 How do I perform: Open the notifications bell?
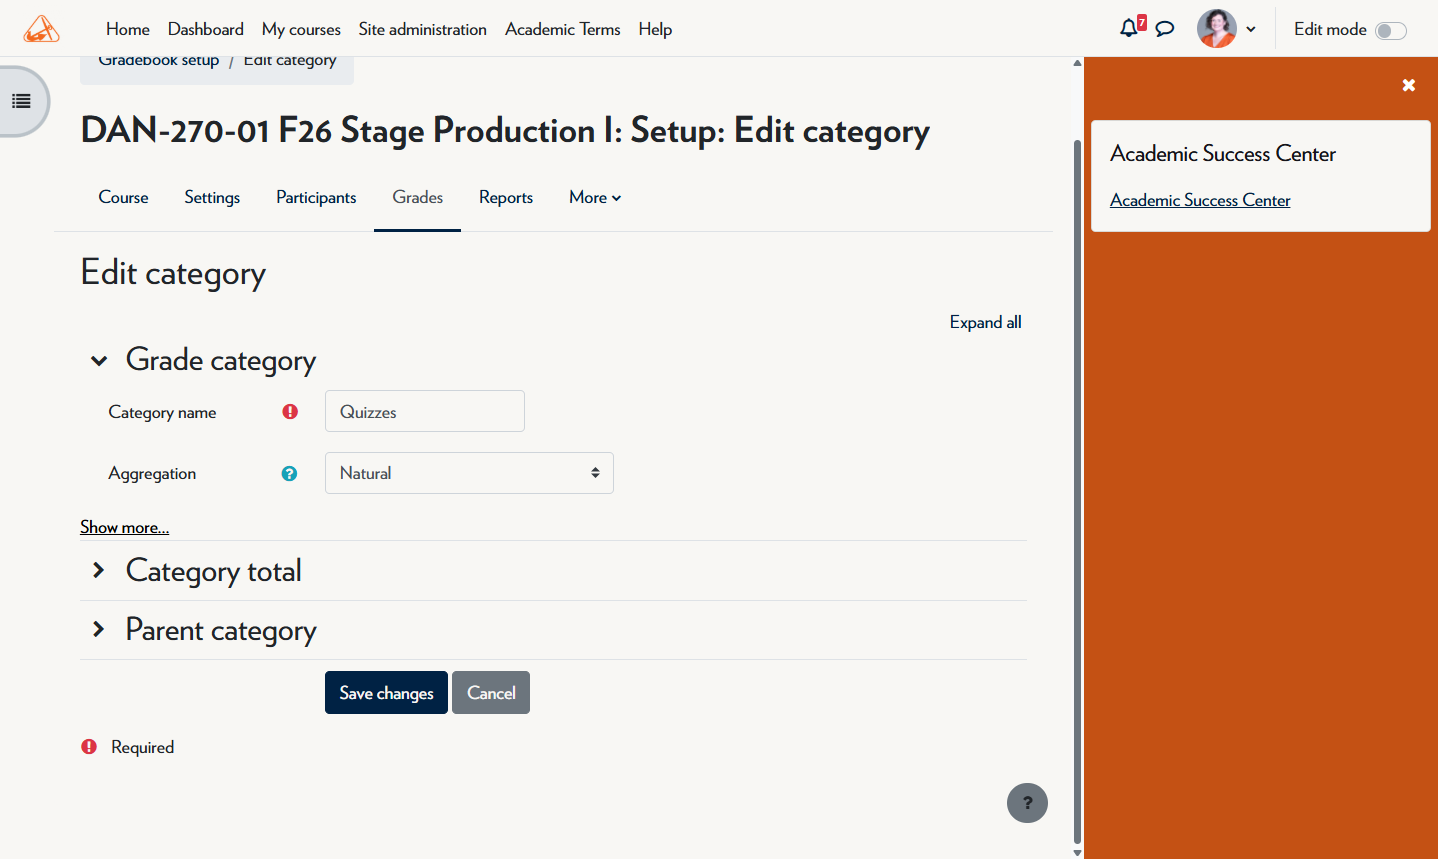click(1129, 28)
